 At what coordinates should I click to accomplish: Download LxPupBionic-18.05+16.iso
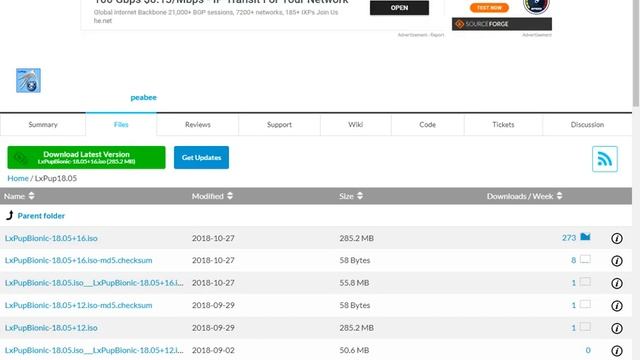point(51,238)
